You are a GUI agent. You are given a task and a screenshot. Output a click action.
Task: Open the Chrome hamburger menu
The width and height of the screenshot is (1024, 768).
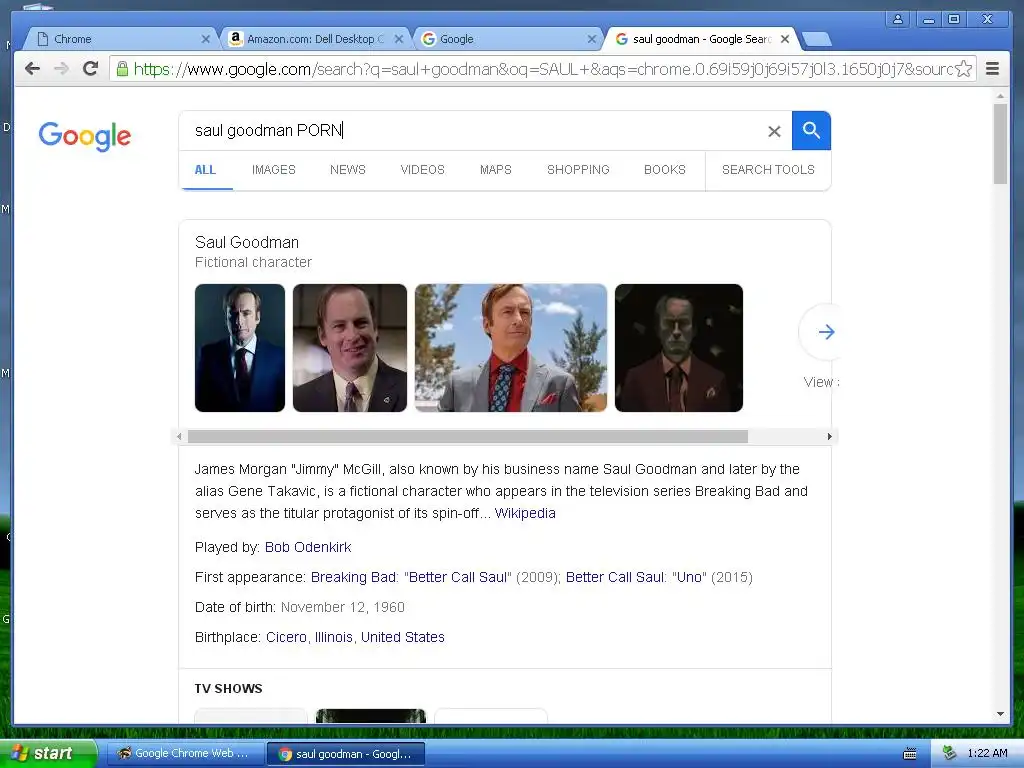coord(992,69)
